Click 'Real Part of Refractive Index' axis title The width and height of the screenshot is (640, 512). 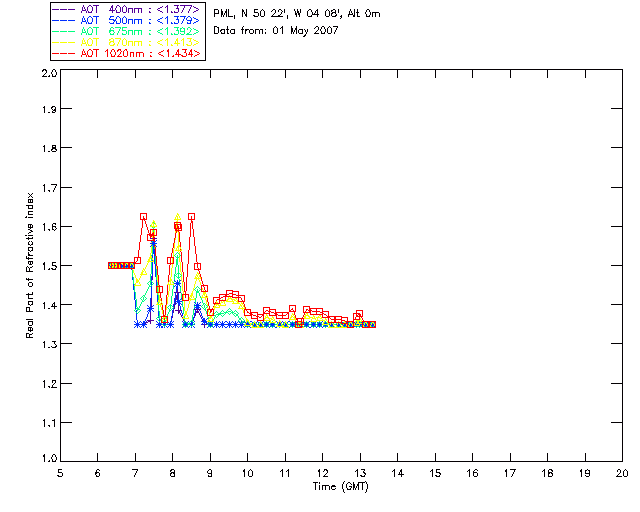click(30, 265)
